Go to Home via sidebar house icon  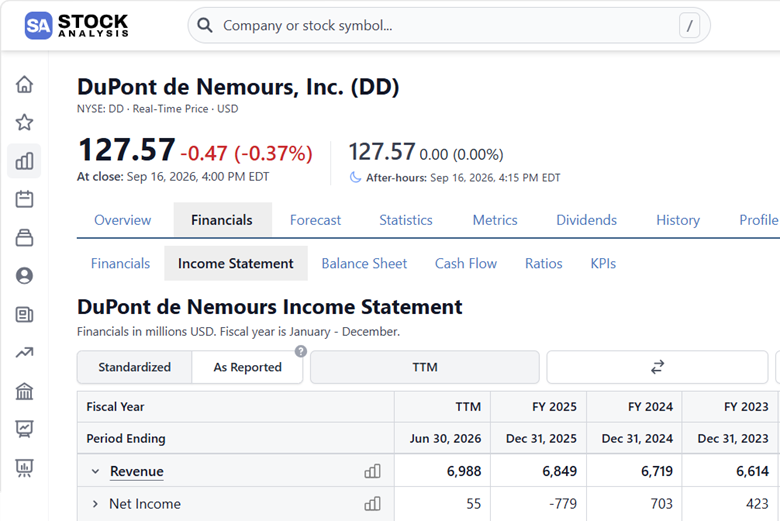click(x=24, y=84)
